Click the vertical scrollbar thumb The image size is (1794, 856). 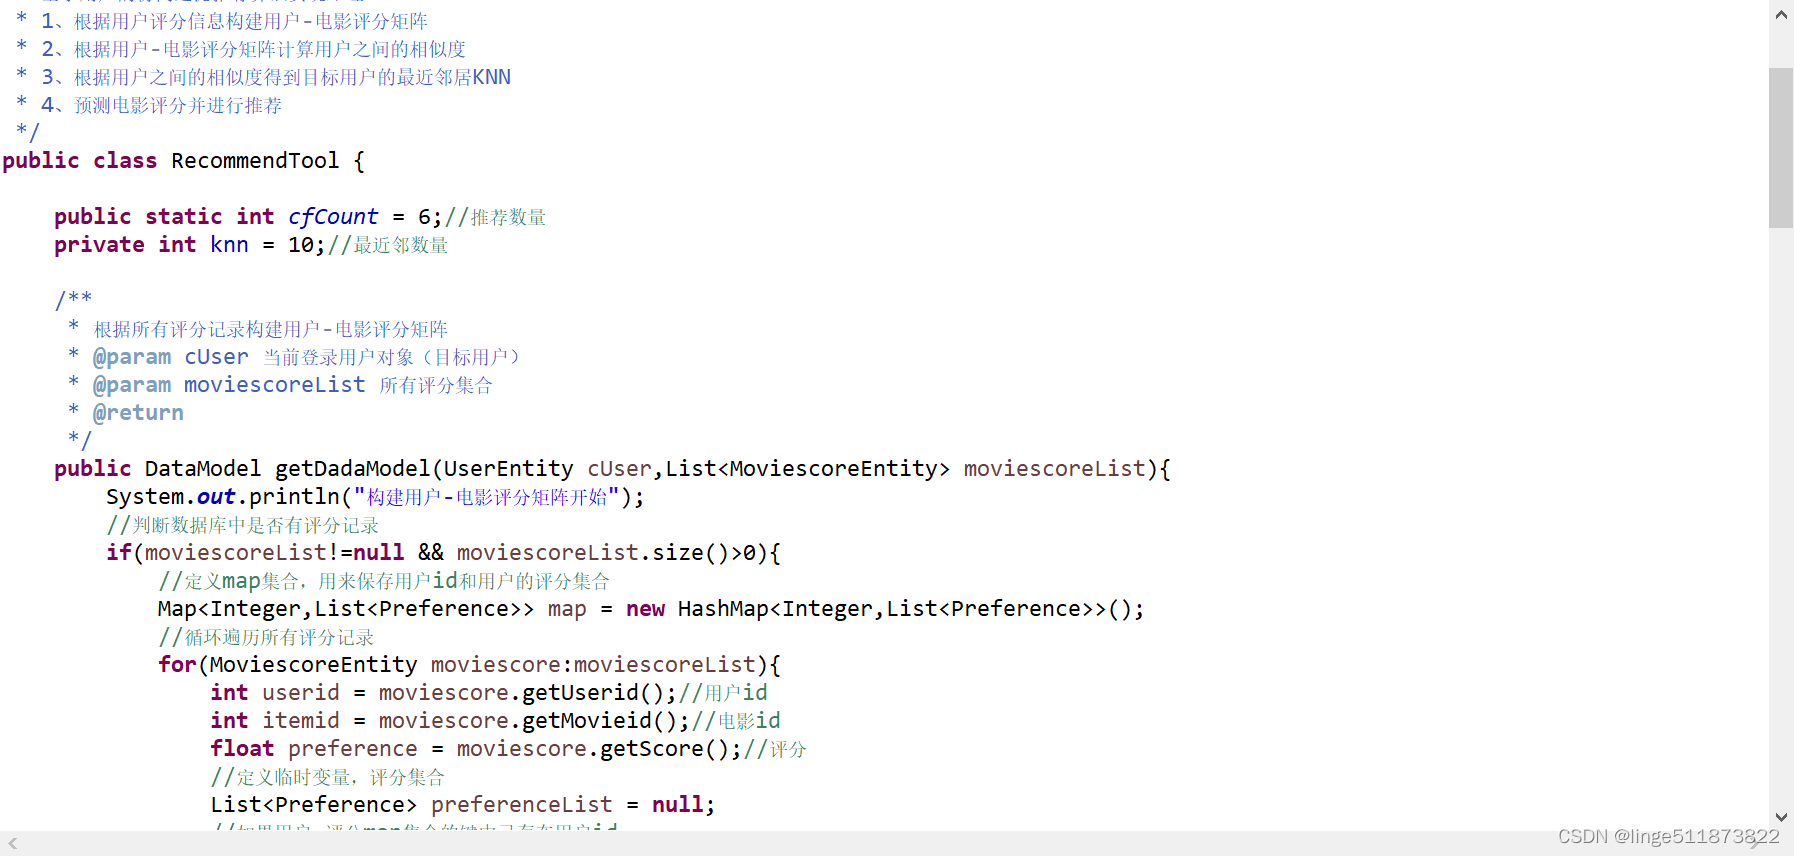point(1781,148)
